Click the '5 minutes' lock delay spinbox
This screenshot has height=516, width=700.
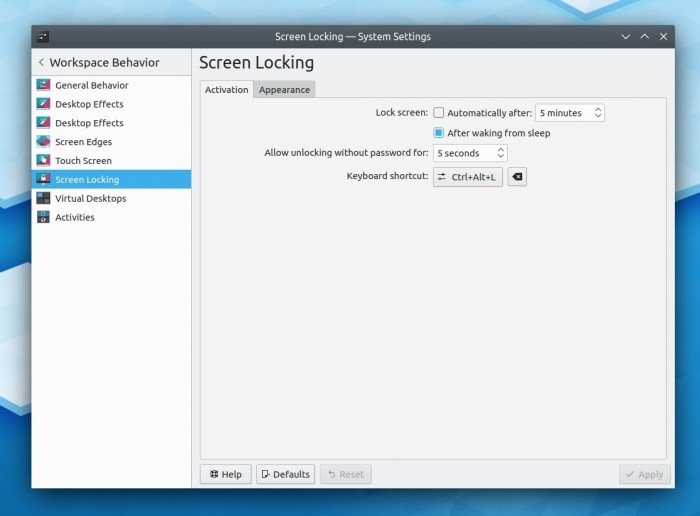569,113
